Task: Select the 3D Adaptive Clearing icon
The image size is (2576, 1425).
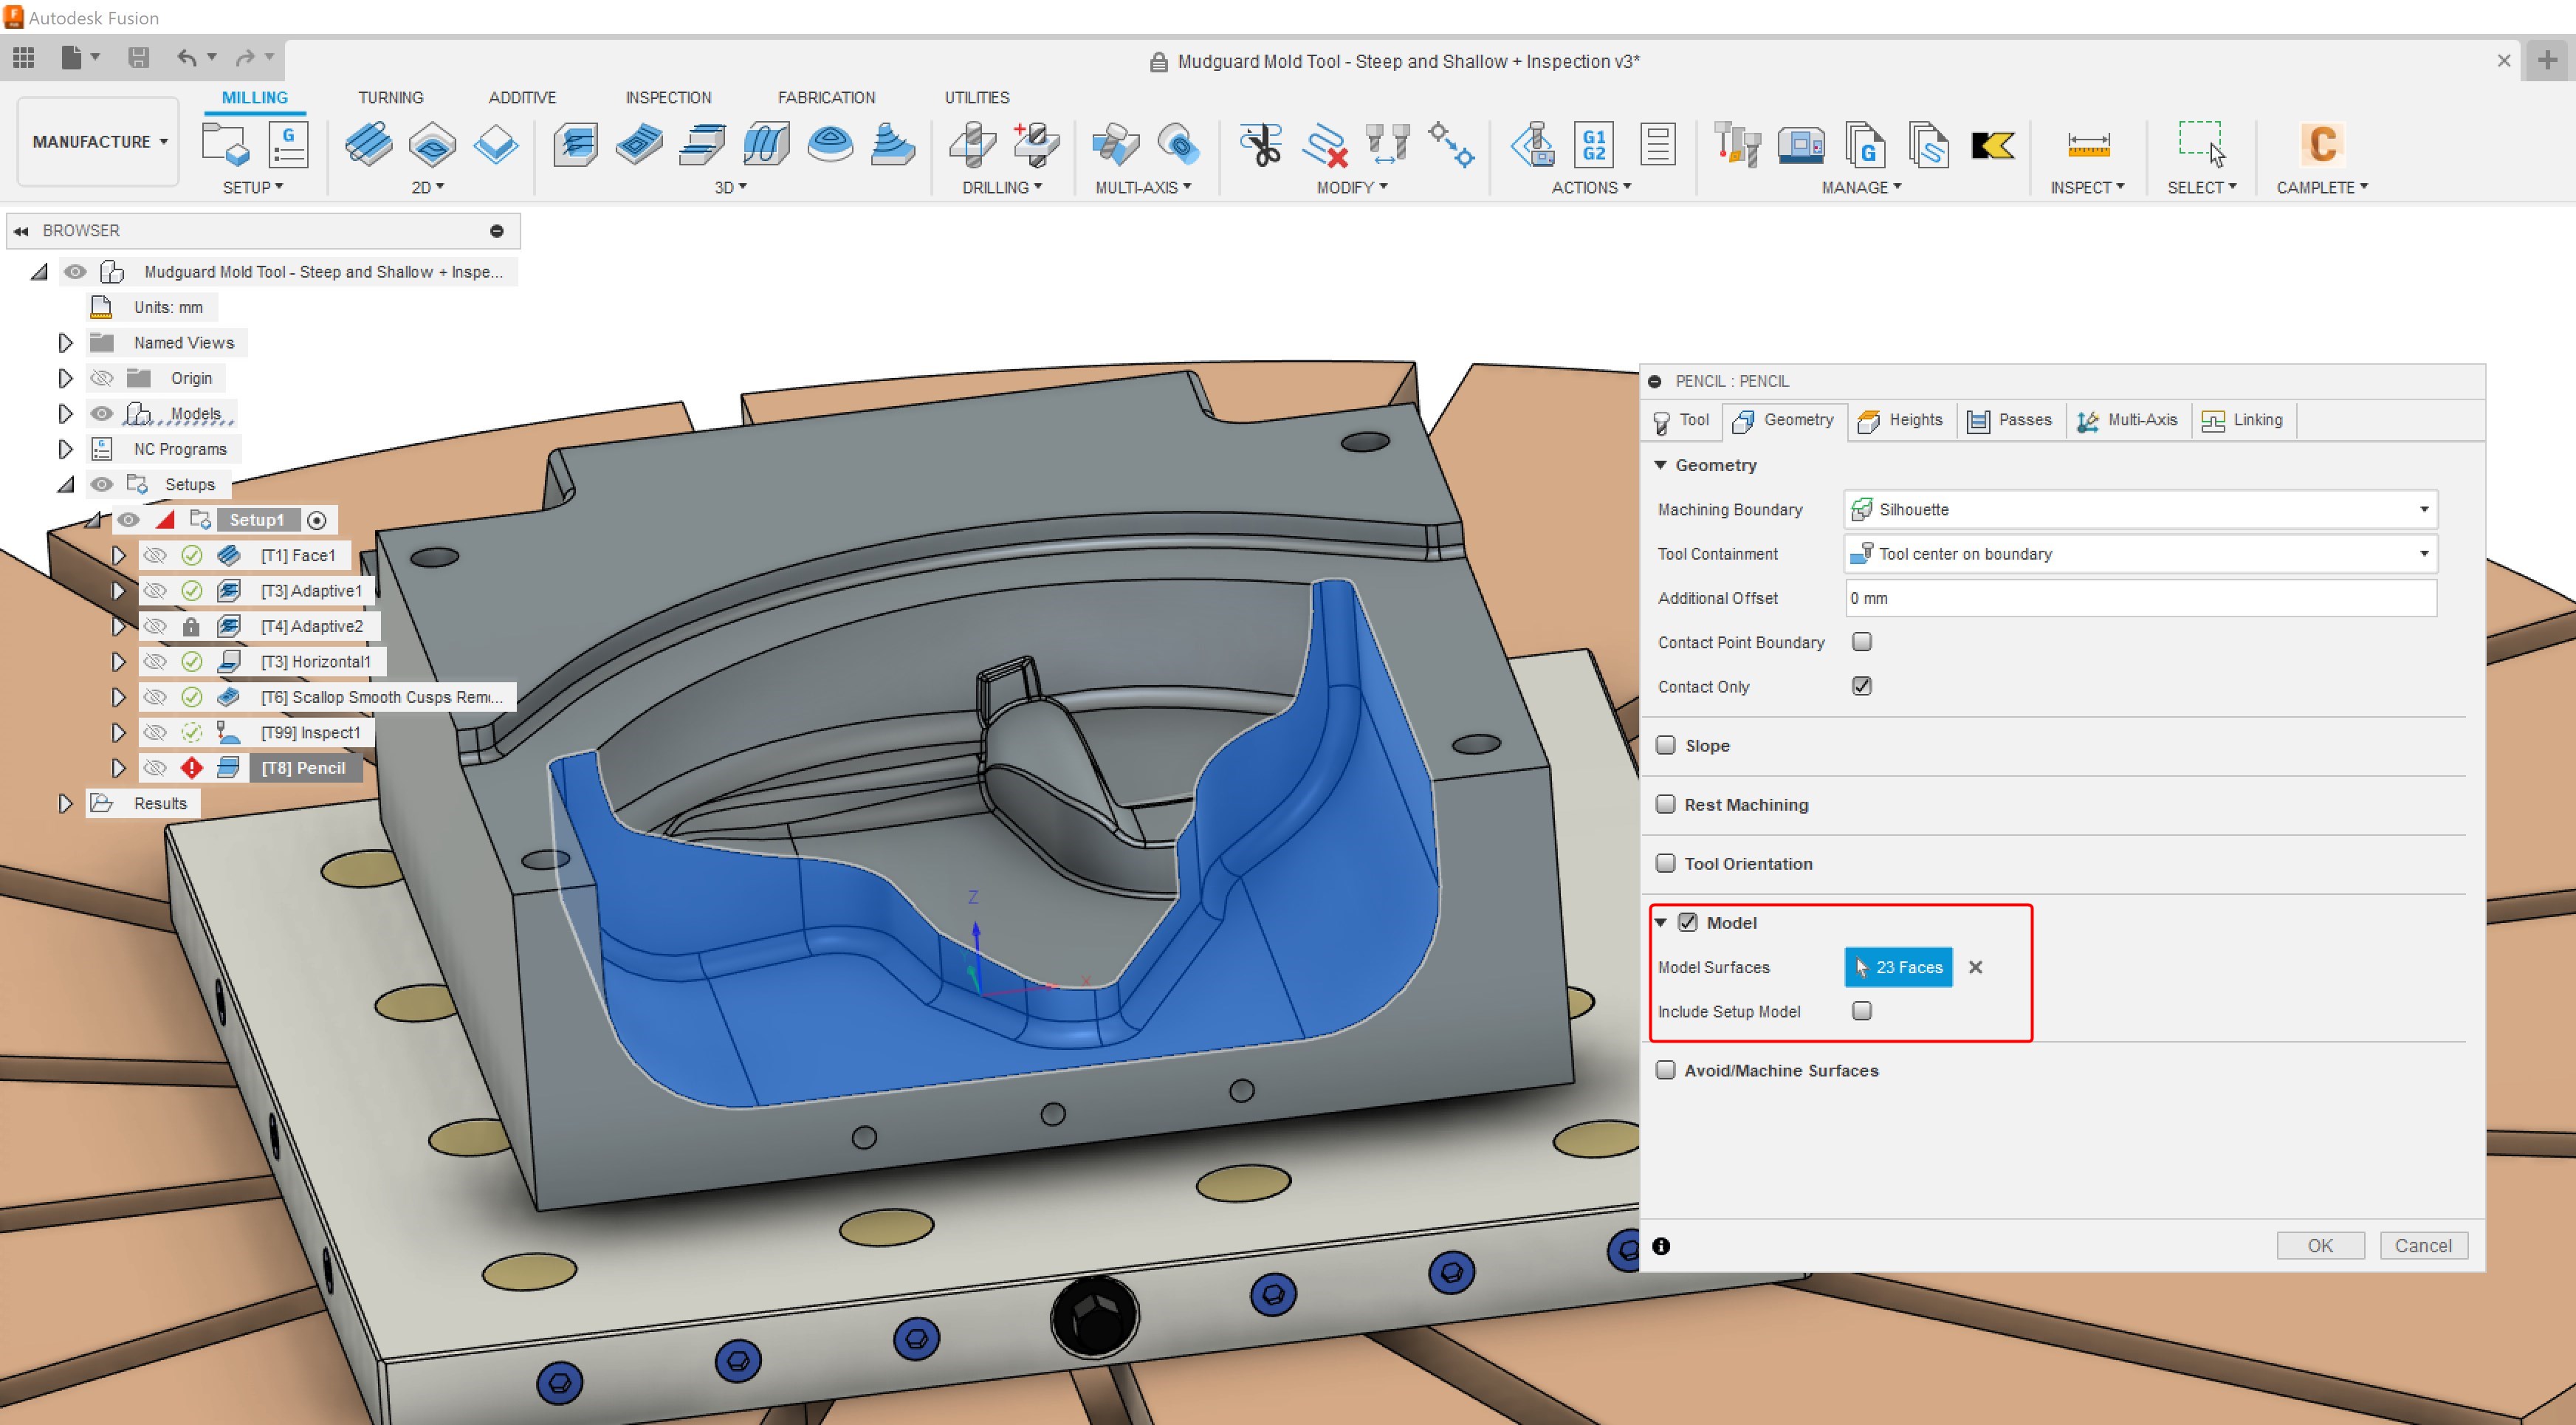Action: pyautogui.click(x=576, y=145)
